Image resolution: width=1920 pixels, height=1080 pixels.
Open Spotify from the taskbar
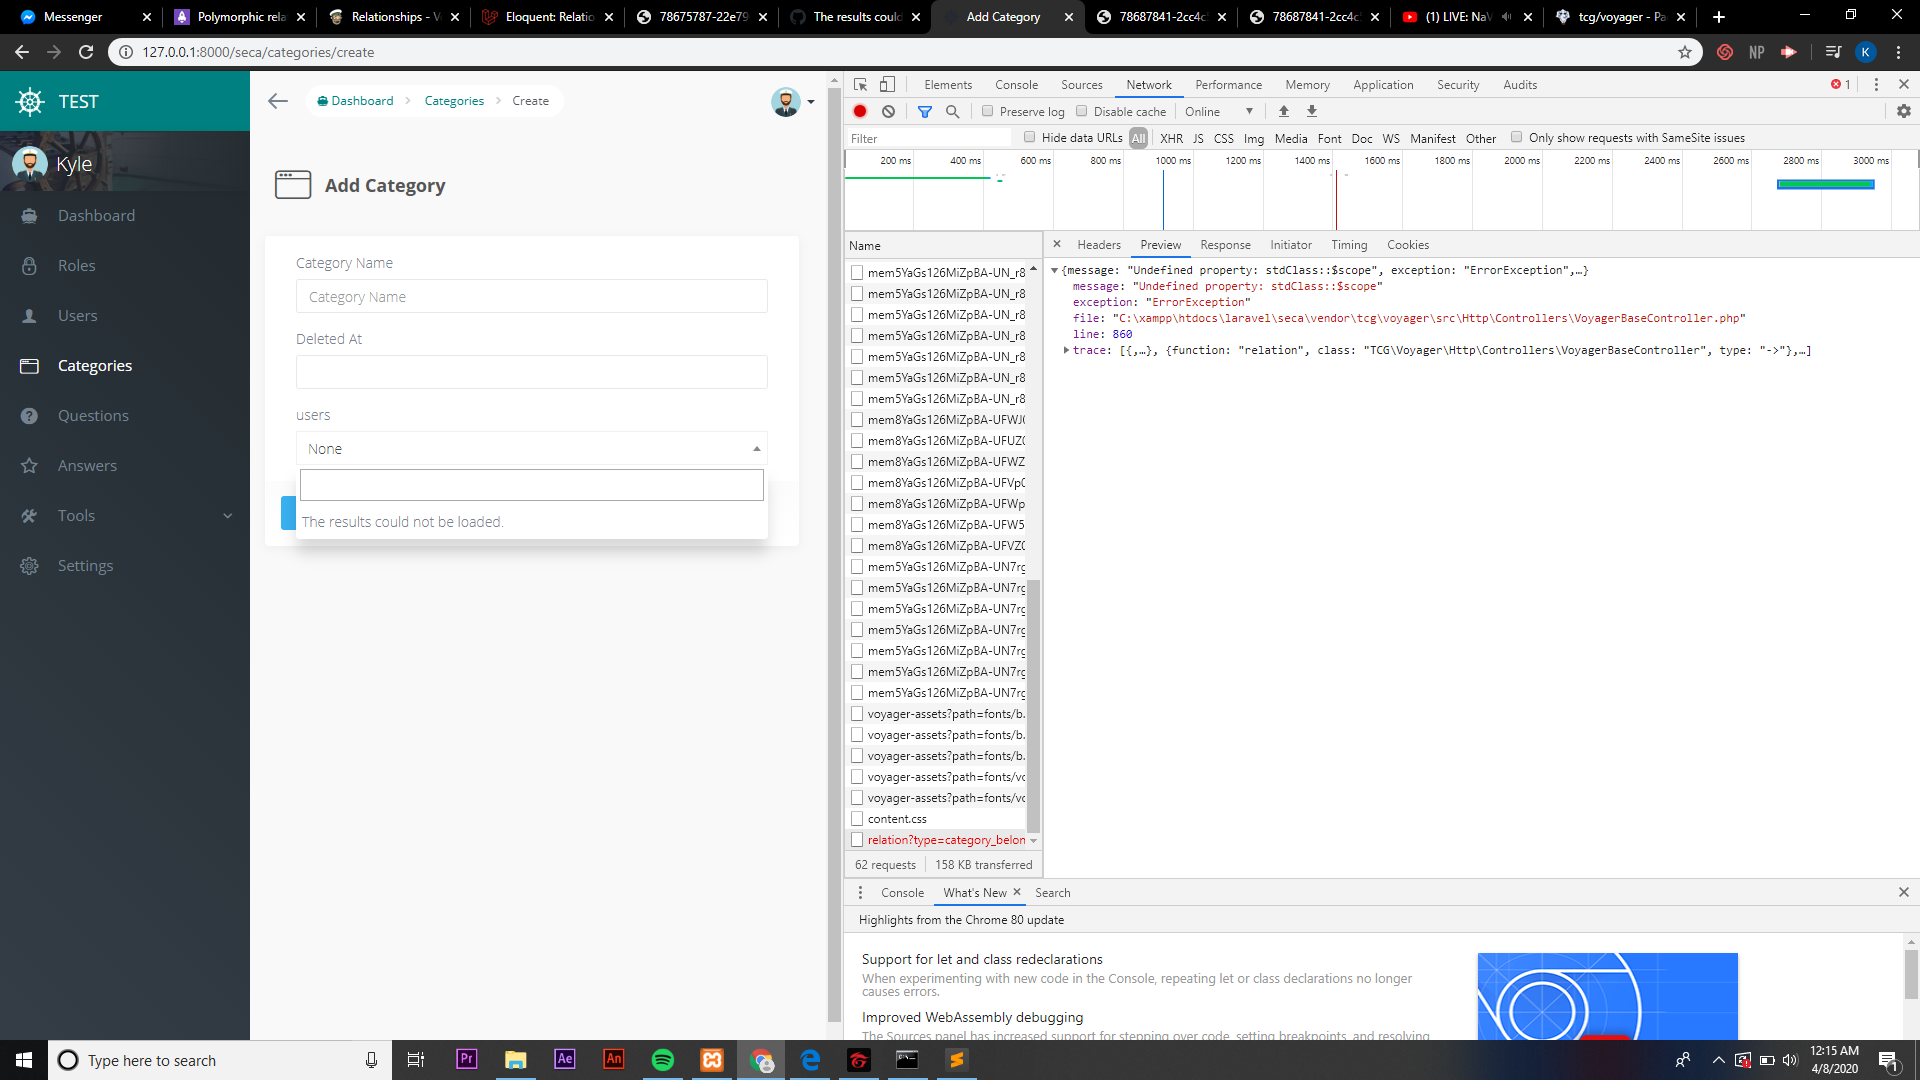click(x=662, y=1060)
